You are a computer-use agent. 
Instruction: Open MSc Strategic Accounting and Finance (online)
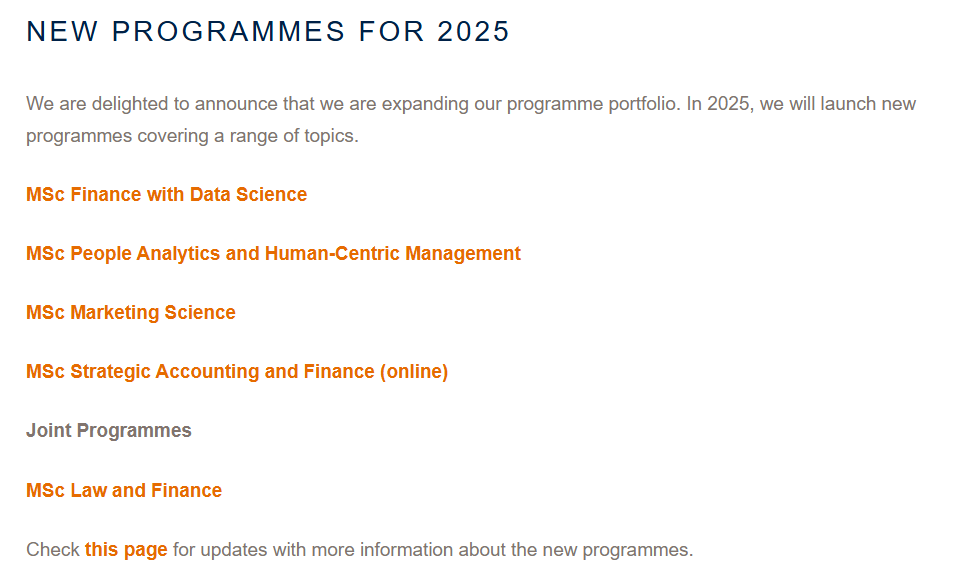[x=237, y=372]
